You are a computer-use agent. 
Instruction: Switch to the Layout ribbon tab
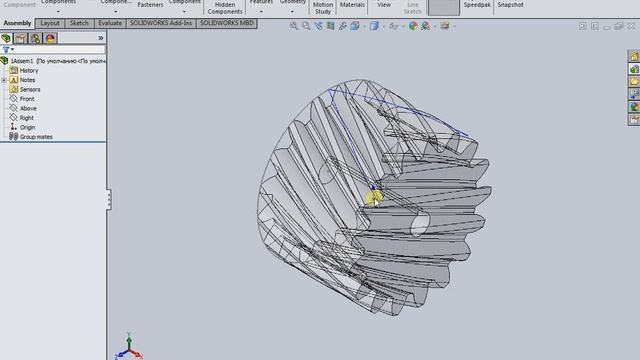pos(50,23)
